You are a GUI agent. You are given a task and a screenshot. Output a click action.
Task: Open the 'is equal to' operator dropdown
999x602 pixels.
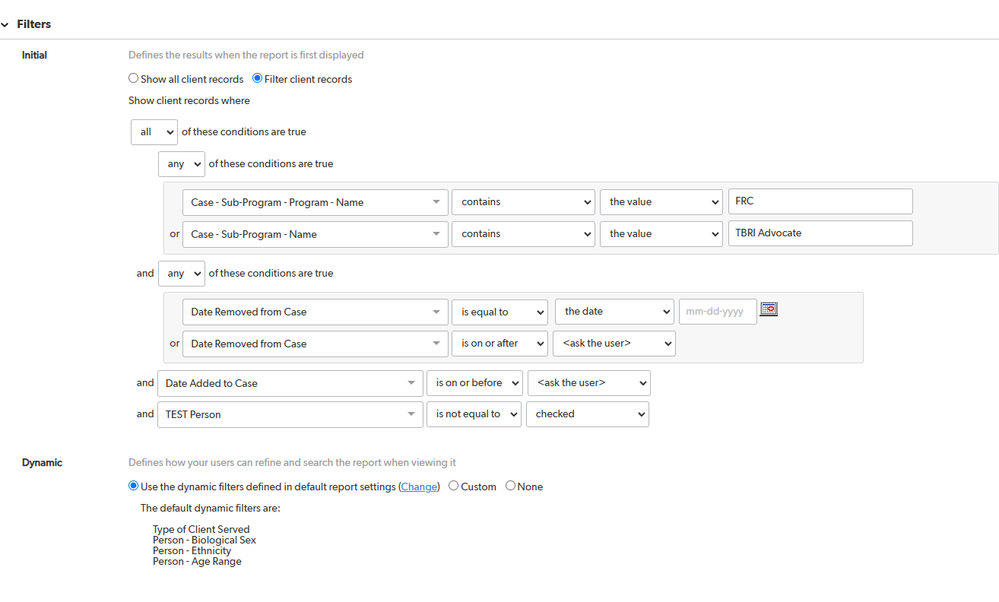click(x=500, y=312)
